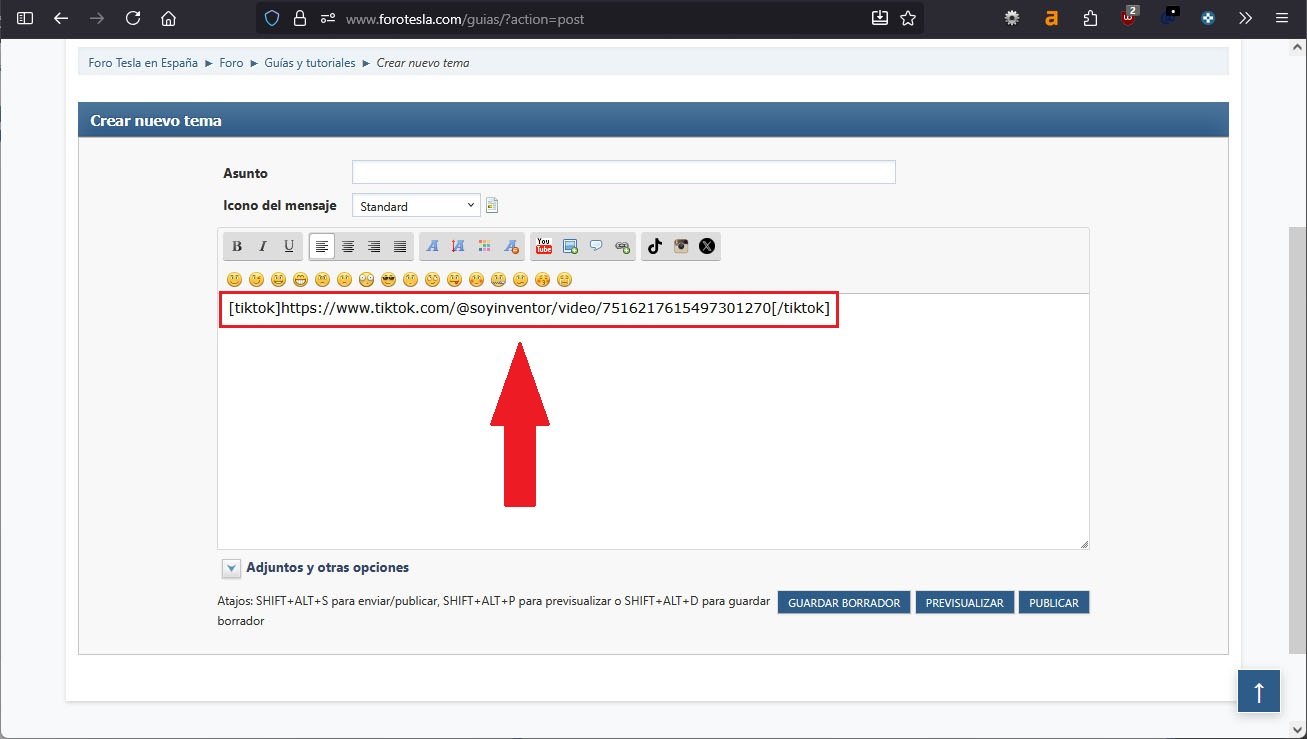Viewport: 1307px width, 739px height.
Task: Toggle underline formatting
Action: pyautogui.click(x=289, y=246)
